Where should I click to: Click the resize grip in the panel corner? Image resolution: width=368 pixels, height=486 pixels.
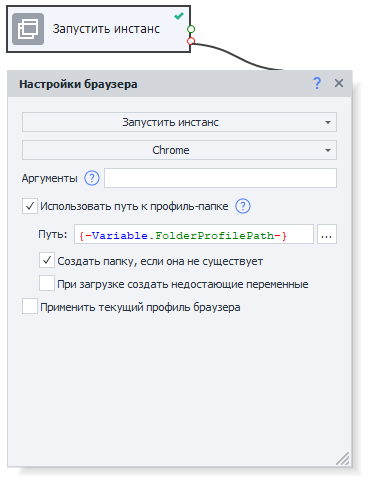(x=343, y=459)
